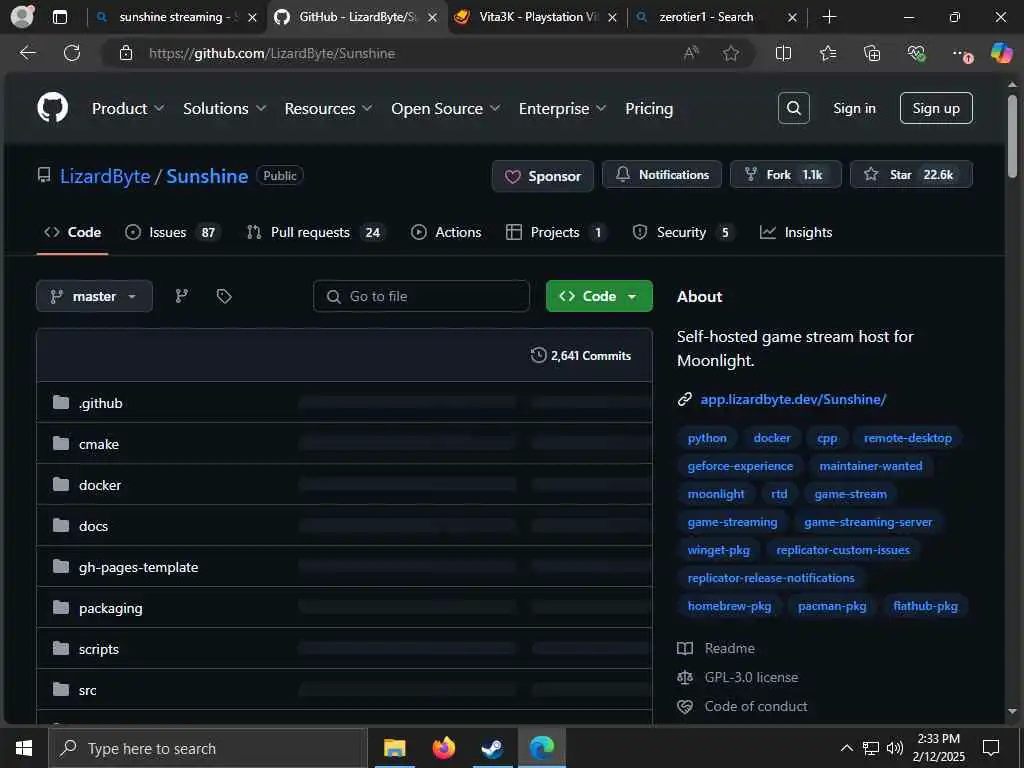Click the page vertical scrollbar thumb
Viewport: 1024px width, 768px height.
tap(1012, 136)
